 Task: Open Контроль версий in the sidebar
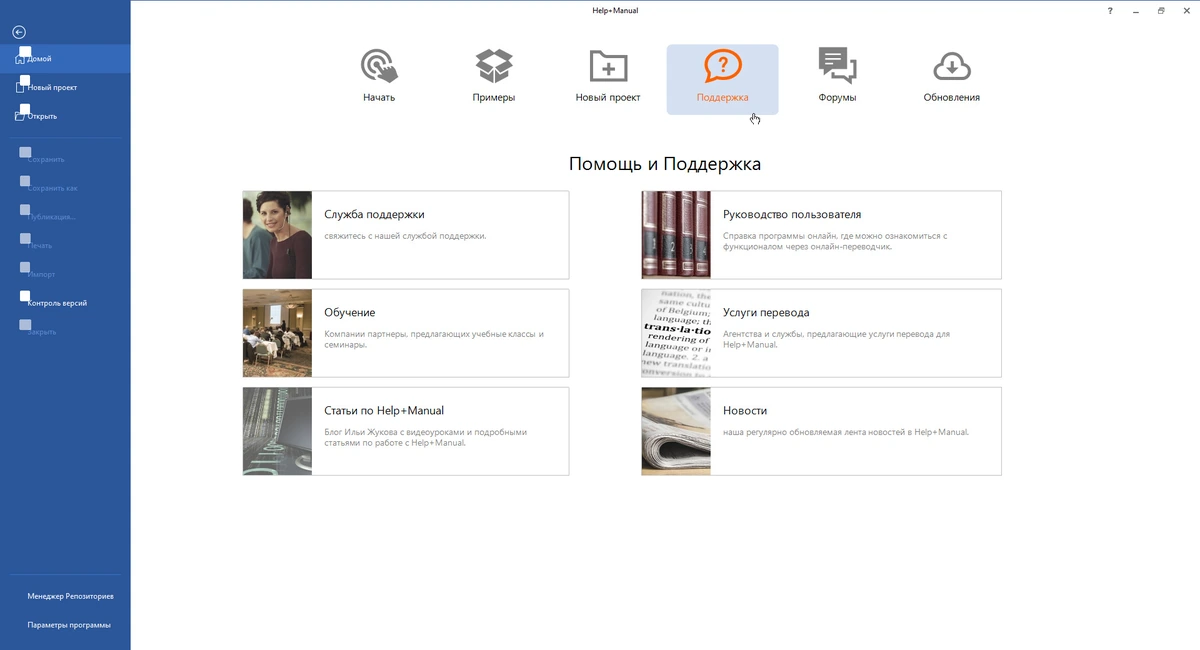[65, 303]
